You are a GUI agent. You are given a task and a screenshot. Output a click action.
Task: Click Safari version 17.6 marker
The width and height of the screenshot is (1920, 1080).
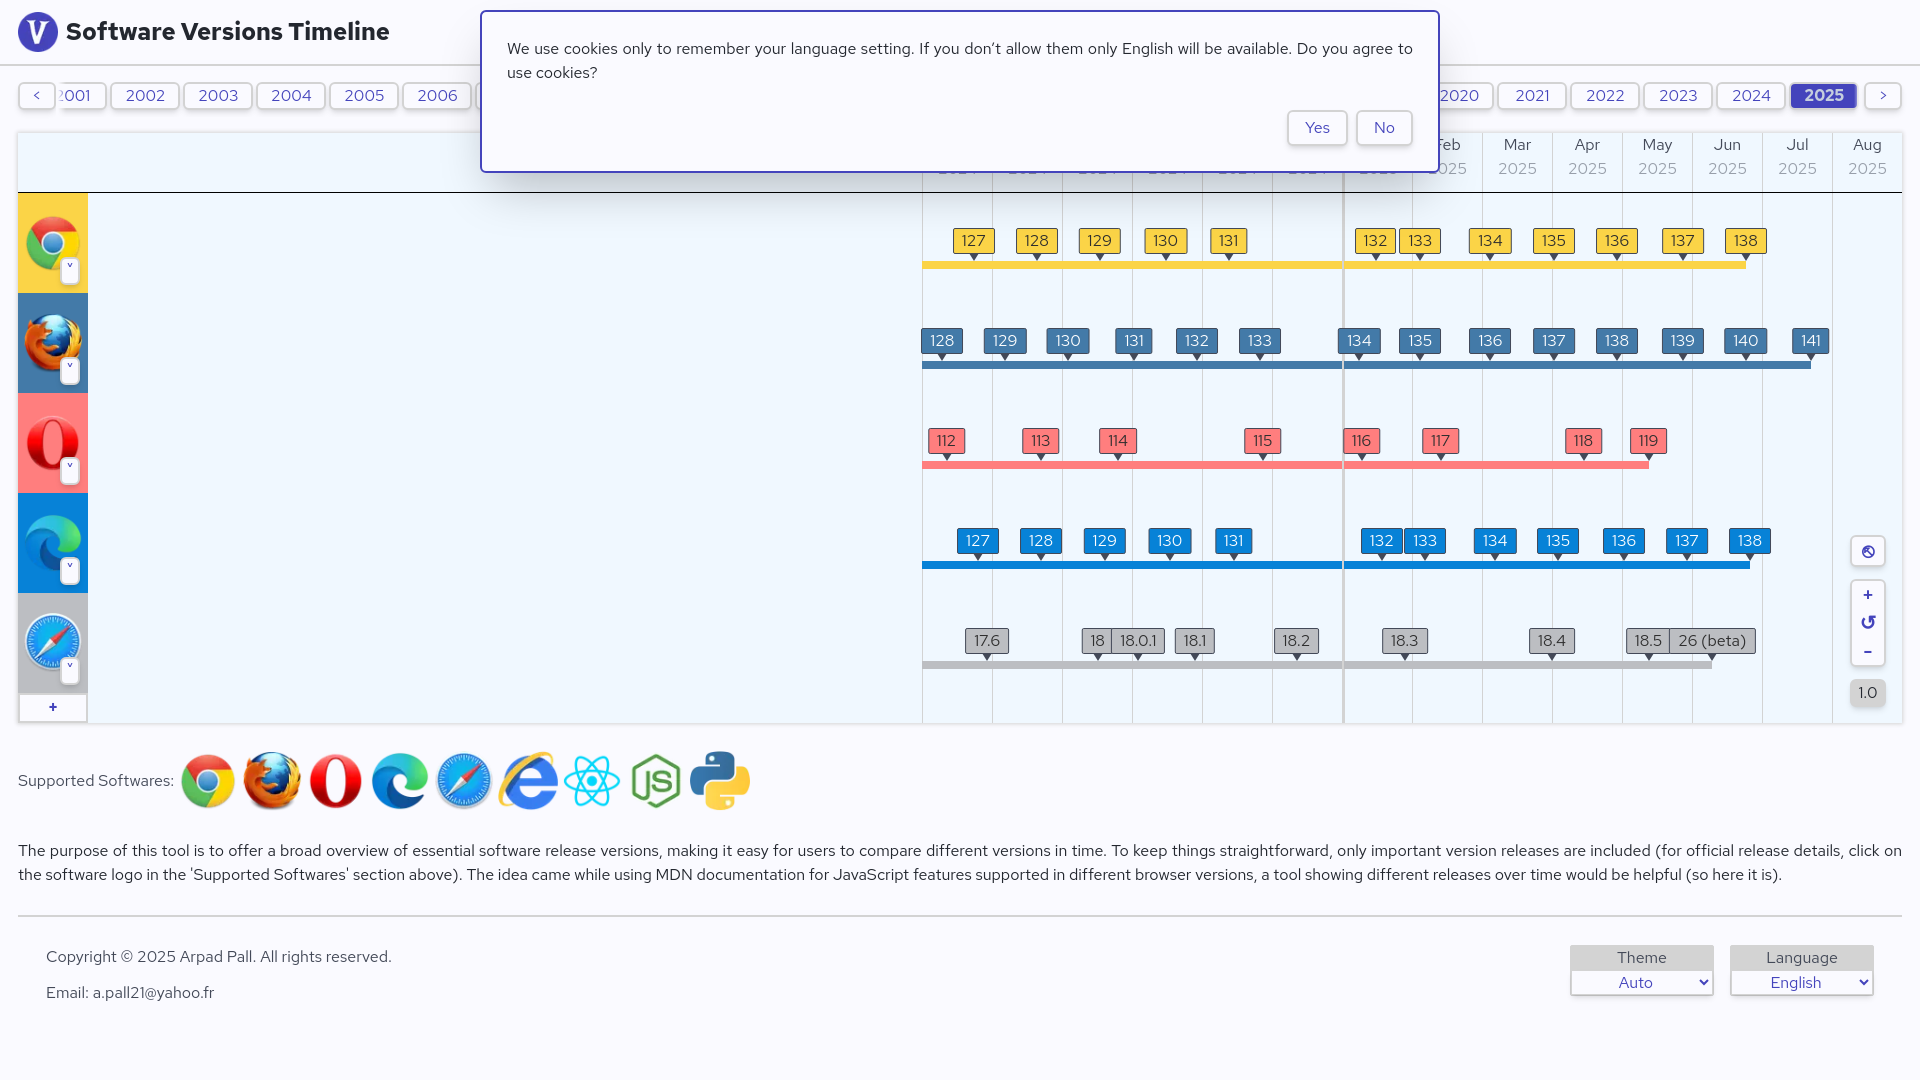(987, 641)
